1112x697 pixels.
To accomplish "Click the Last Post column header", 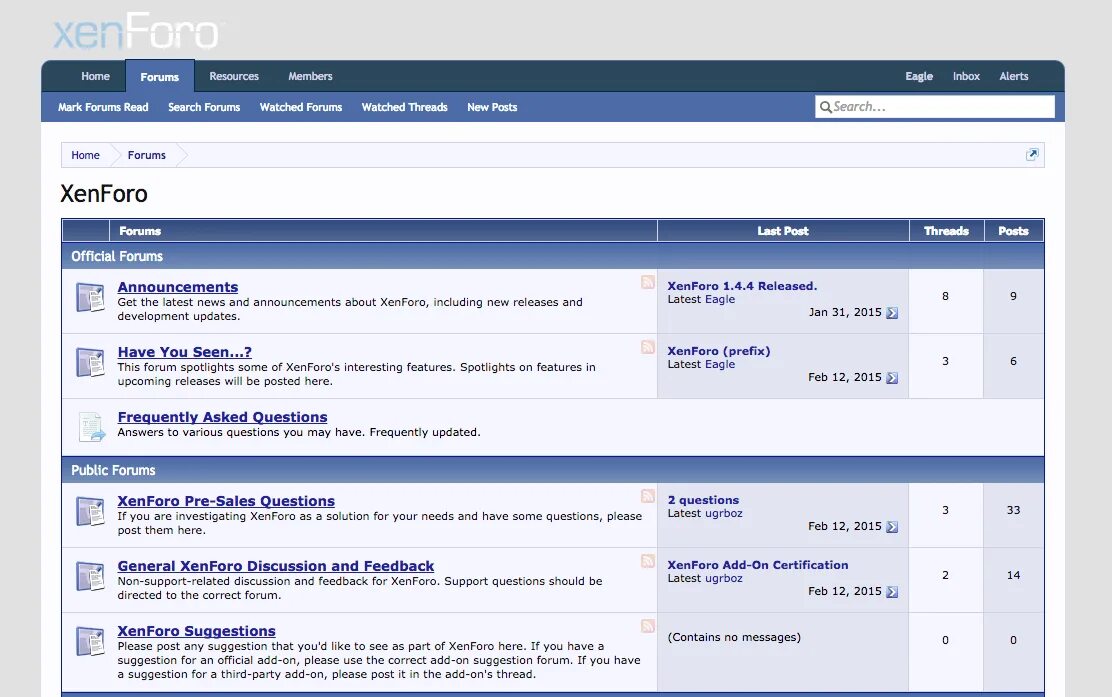I will pos(783,230).
